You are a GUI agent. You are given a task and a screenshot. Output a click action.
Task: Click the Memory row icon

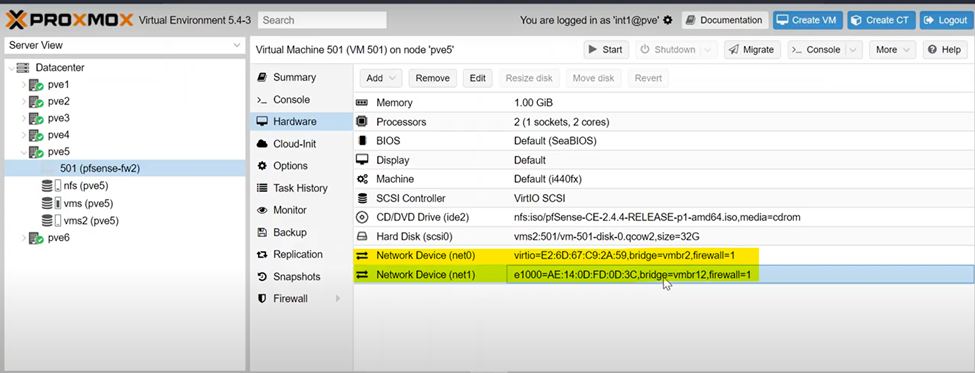point(362,103)
